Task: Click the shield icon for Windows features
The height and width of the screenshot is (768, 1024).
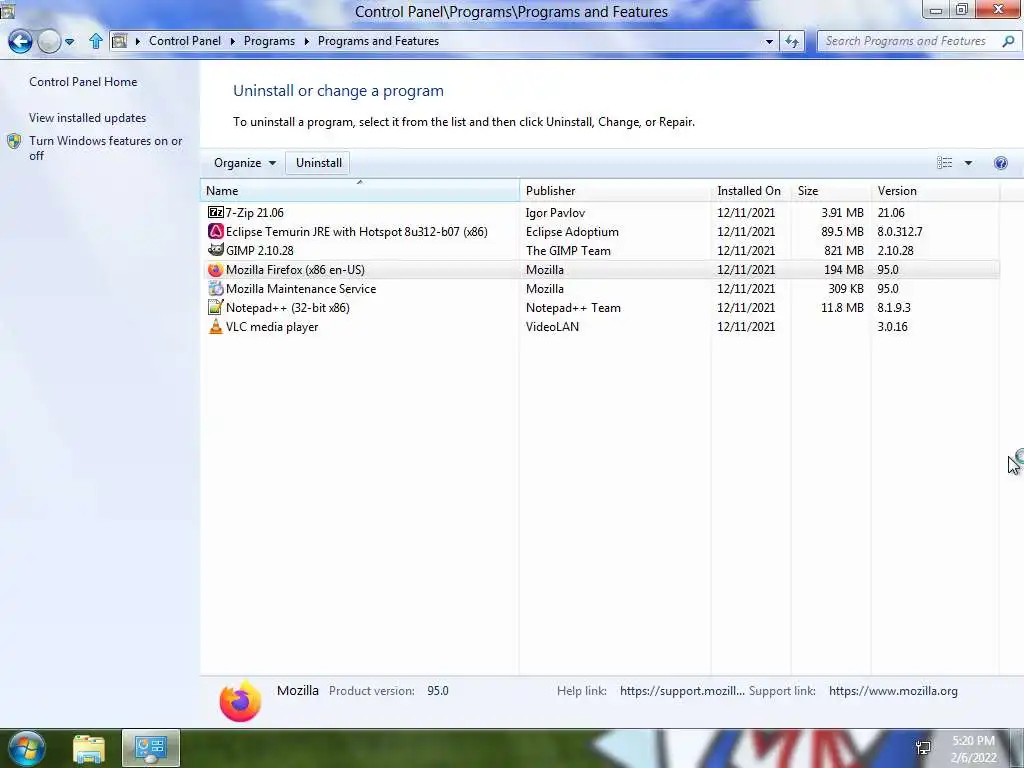Action: (x=14, y=141)
